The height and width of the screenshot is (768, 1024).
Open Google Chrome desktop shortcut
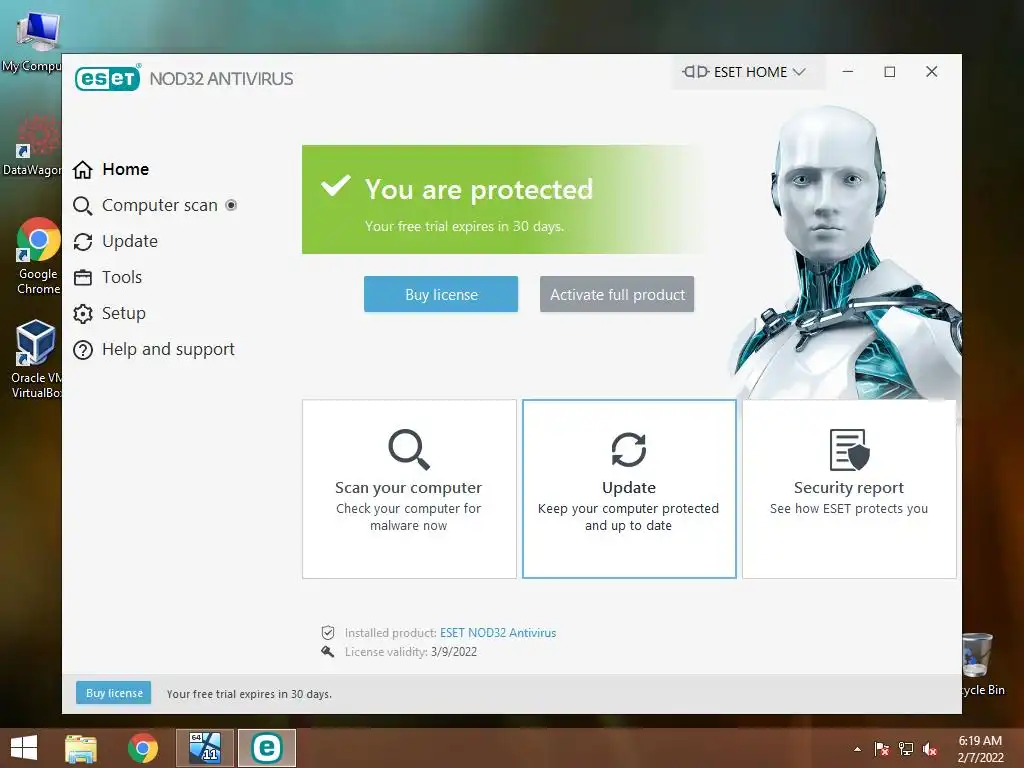[x=38, y=256]
